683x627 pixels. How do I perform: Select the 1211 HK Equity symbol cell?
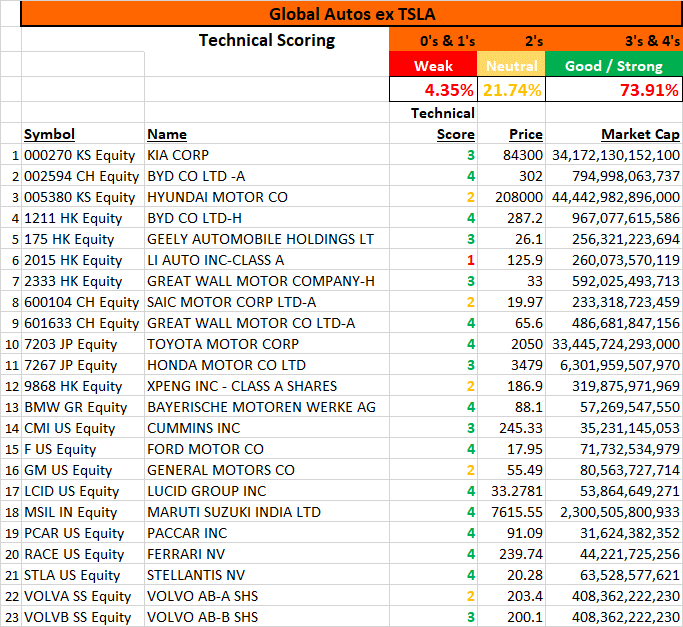click(83, 217)
